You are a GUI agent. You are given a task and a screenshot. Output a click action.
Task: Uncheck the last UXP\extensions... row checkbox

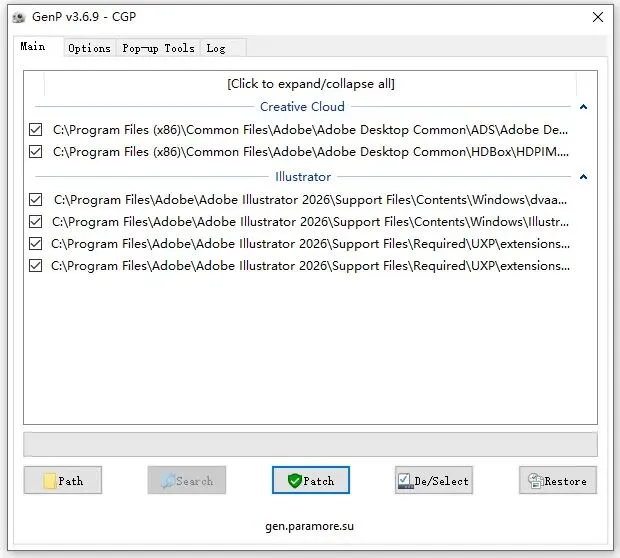pos(36,266)
